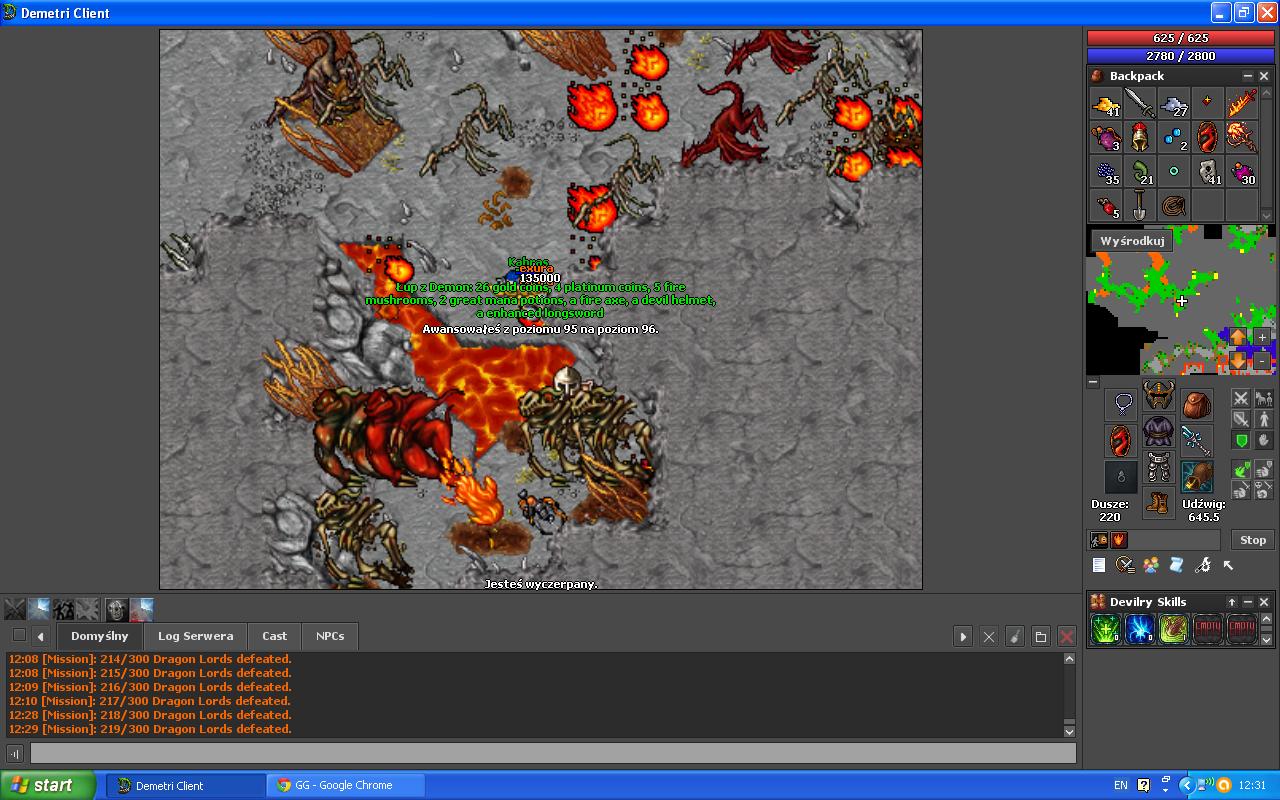The width and height of the screenshot is (1280, 800).
Task: Select the shovel in Backpack
Action: 1139,205
